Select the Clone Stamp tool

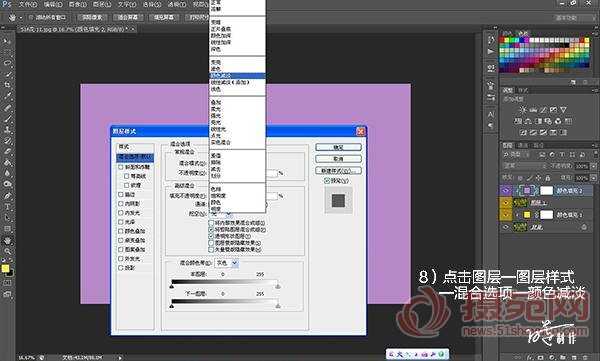point(7,129)
